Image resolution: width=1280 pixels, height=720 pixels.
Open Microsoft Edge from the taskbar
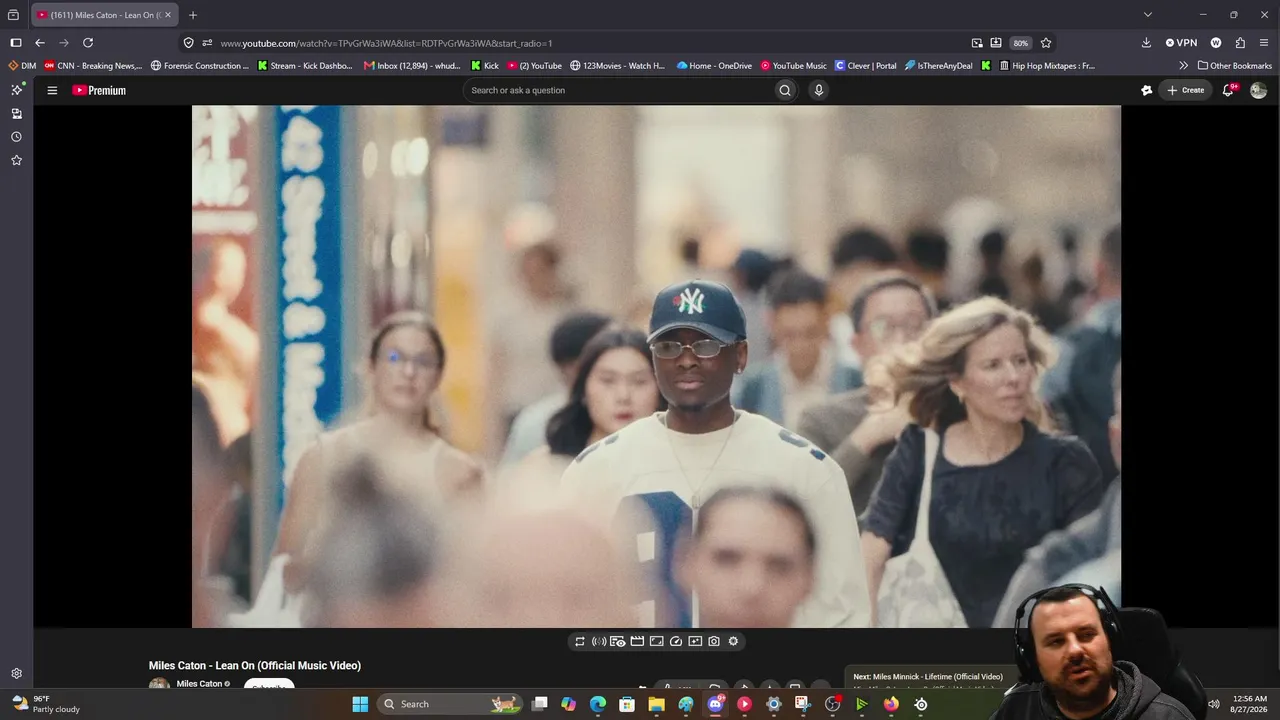(x=598, y=704)
